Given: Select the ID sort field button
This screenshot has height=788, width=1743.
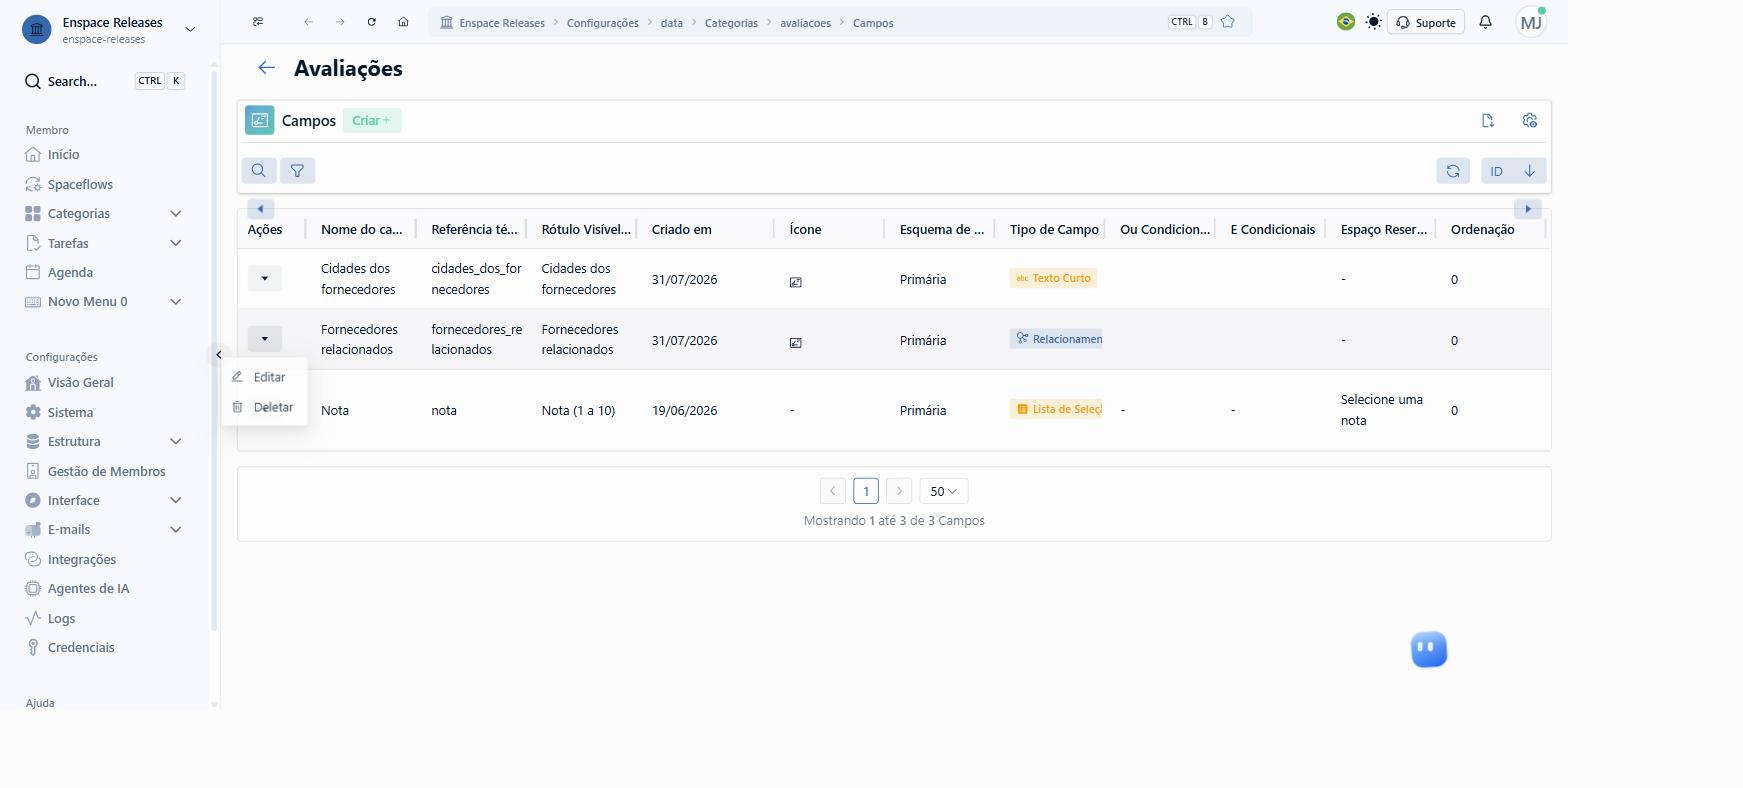Looking at the screenshot, I should (1497, 171).
